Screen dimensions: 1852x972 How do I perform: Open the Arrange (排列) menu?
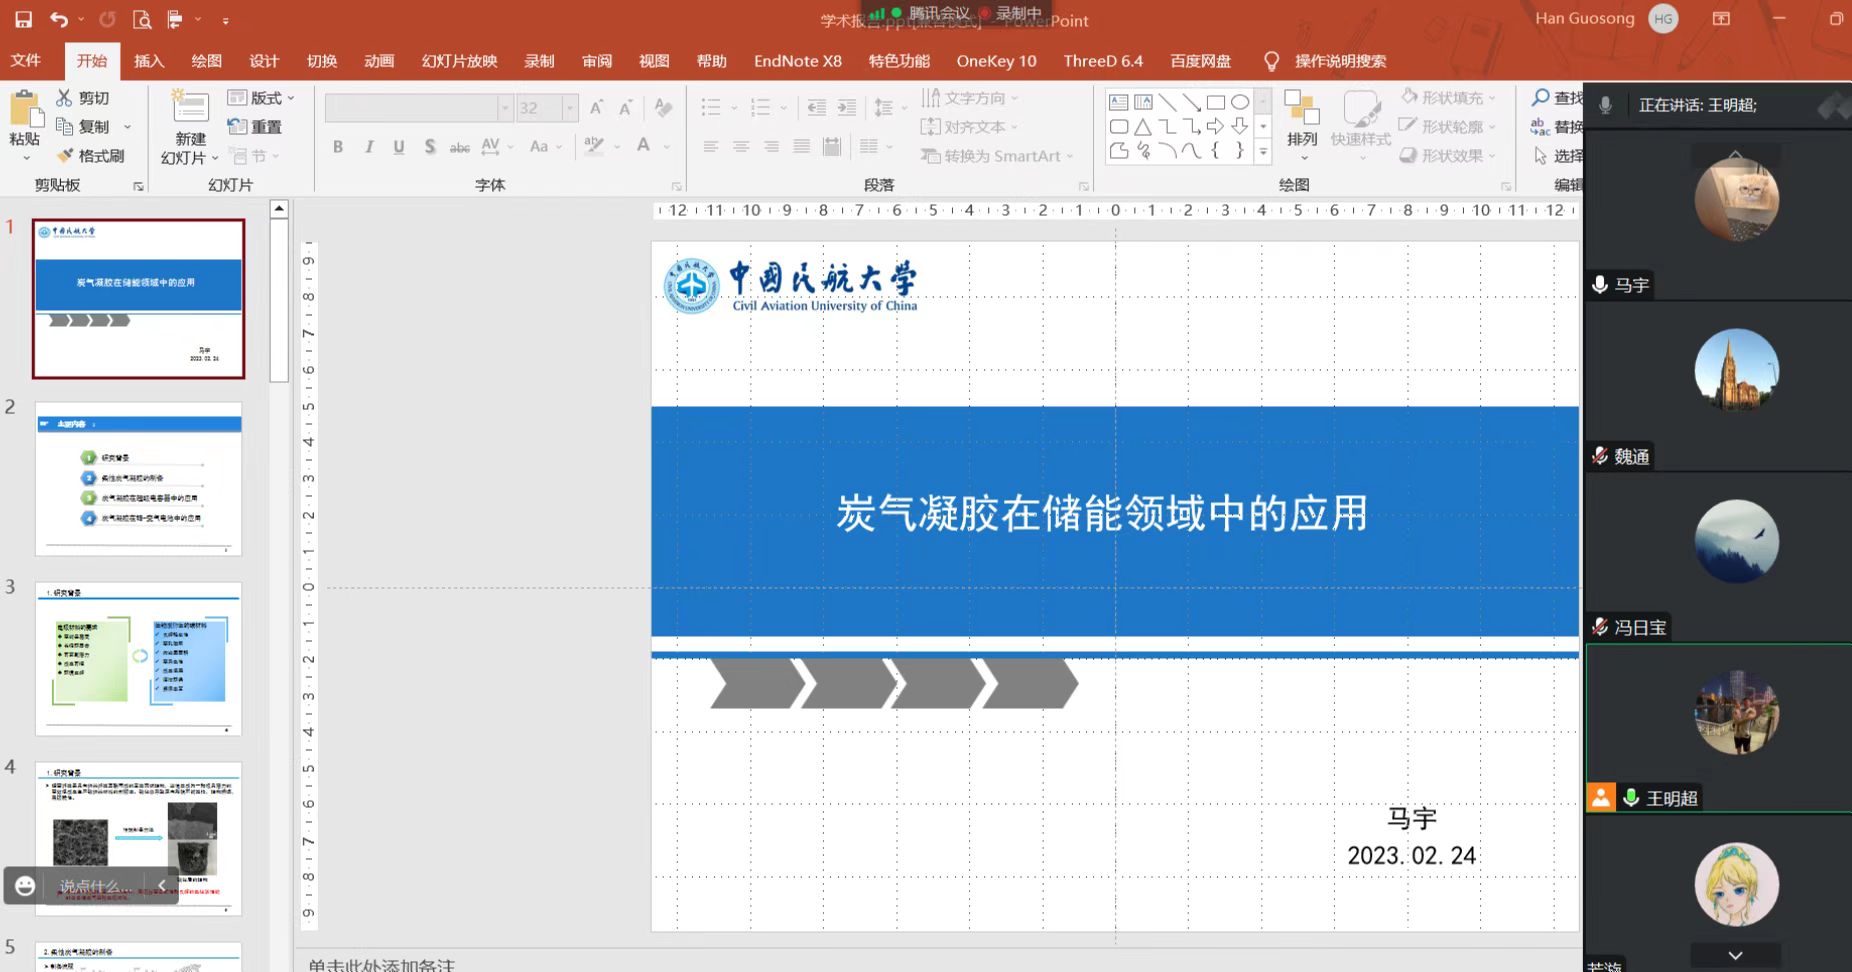click(1302, 126)
